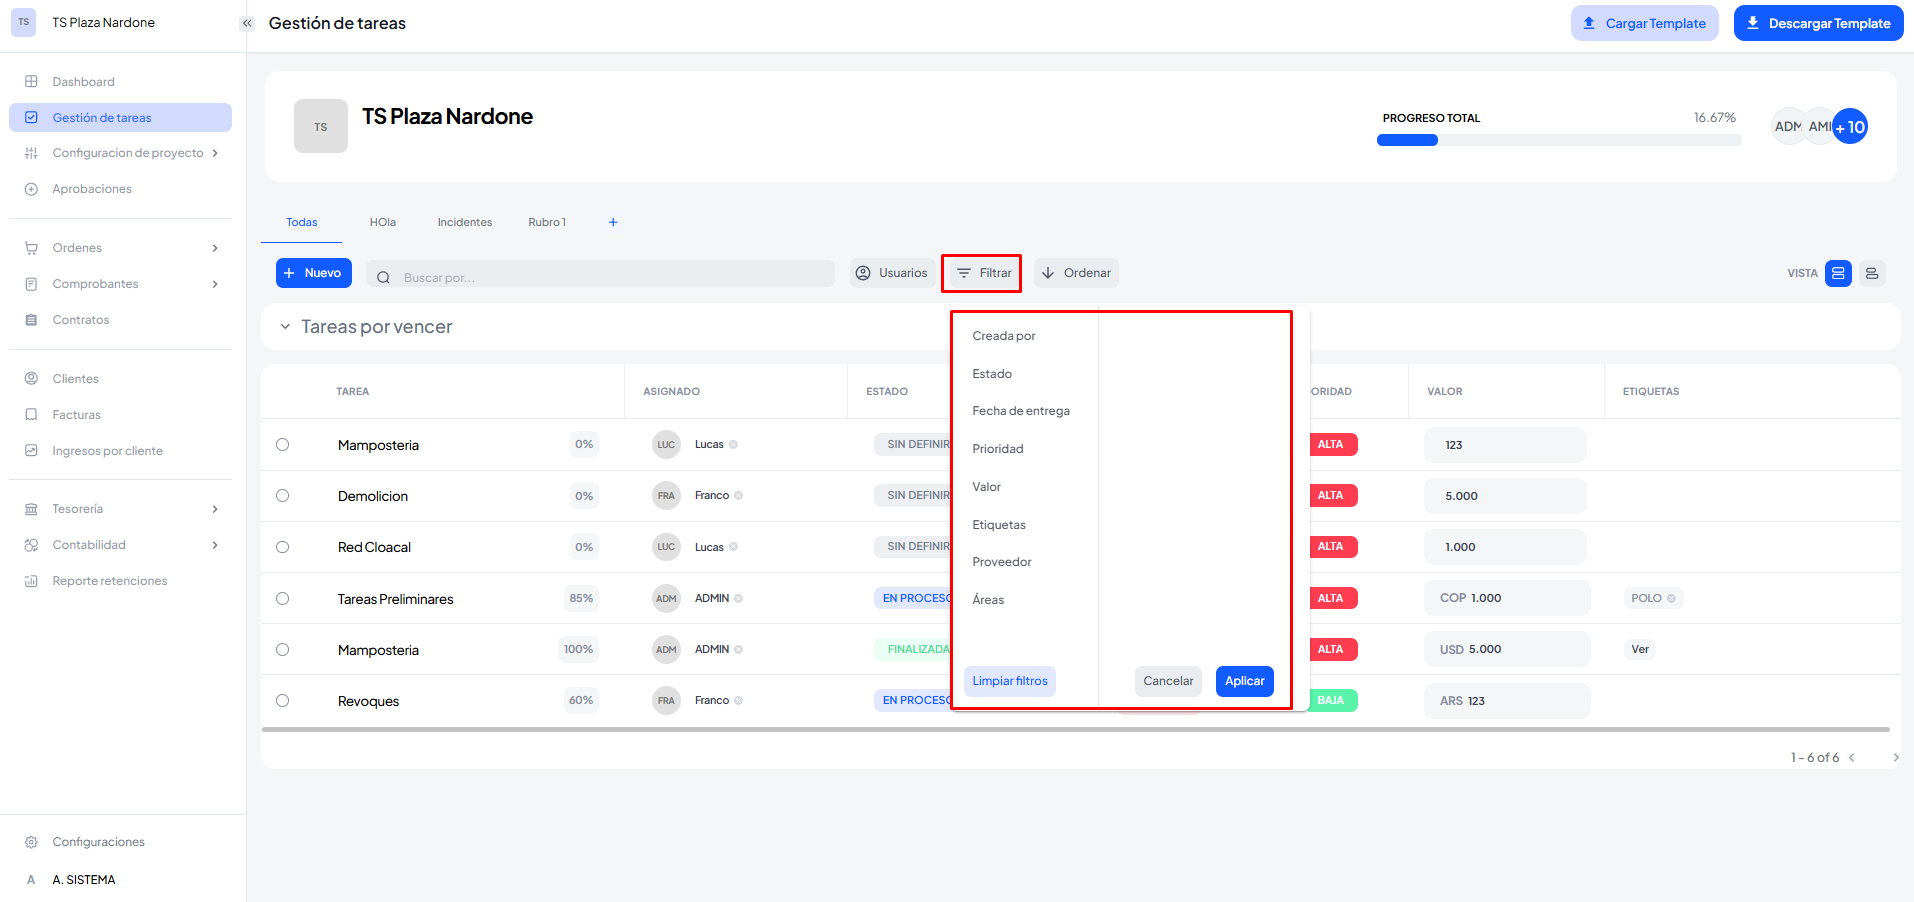Collapse the Tareas por vencer section
Image resolution: width=1914 pixels, height=902 pixels.
pyautogui.click(x=285, y=327)
